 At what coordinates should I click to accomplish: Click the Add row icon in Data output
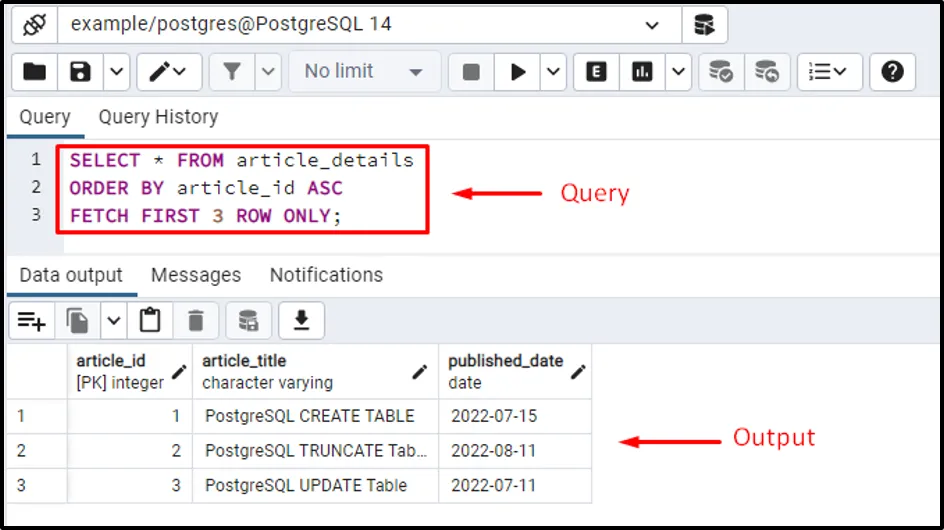pos(31,320)
